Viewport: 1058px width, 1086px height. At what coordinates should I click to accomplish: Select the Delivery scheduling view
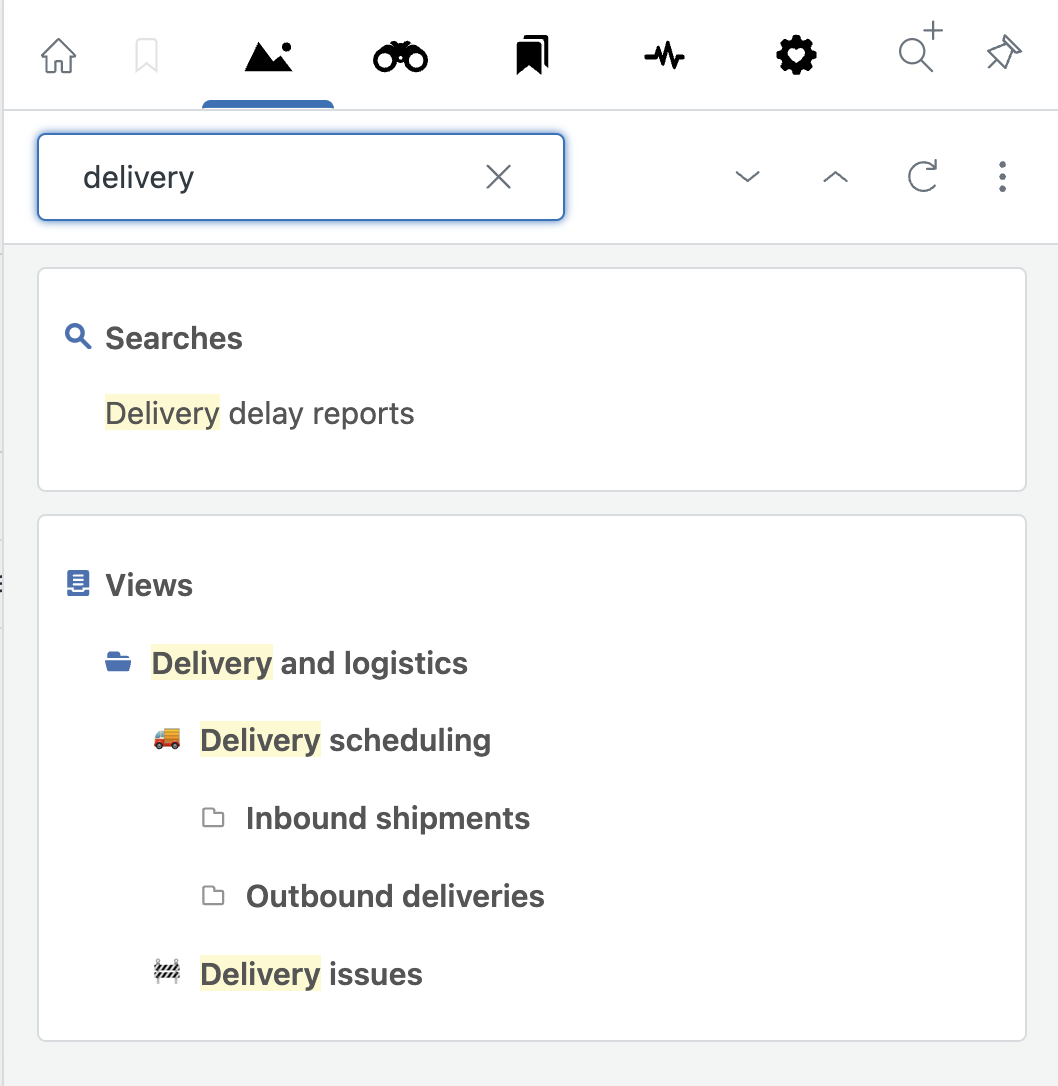345,740
